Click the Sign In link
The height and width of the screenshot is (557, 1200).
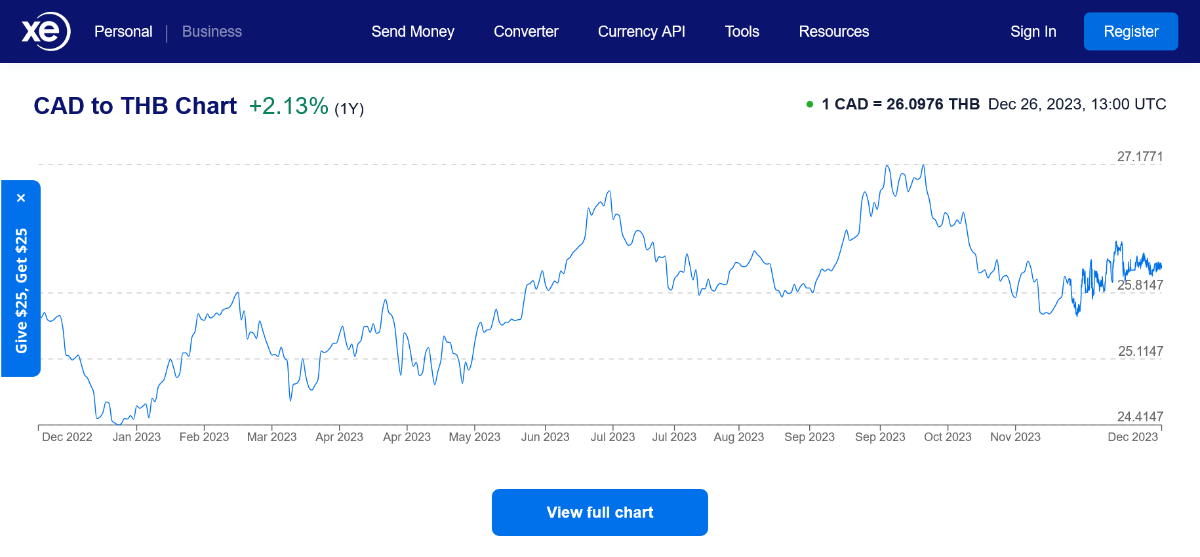coord(1033,32)
